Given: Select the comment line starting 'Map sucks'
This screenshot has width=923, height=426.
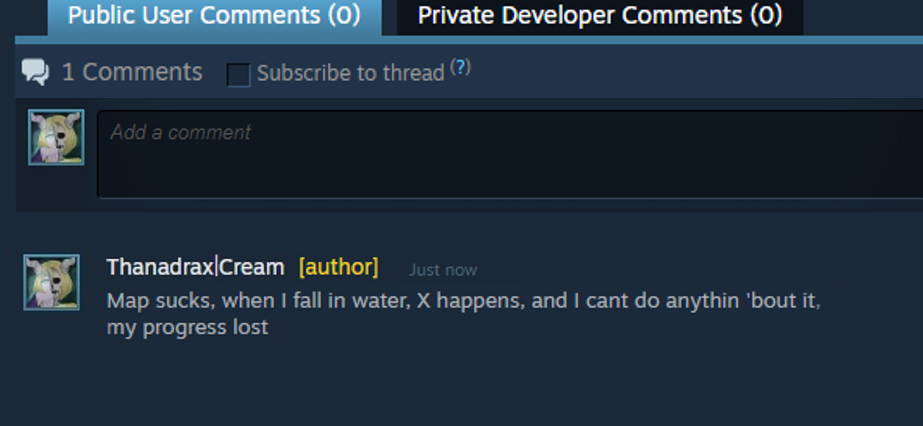Looking at the screenshot, I should click(463, 301).
